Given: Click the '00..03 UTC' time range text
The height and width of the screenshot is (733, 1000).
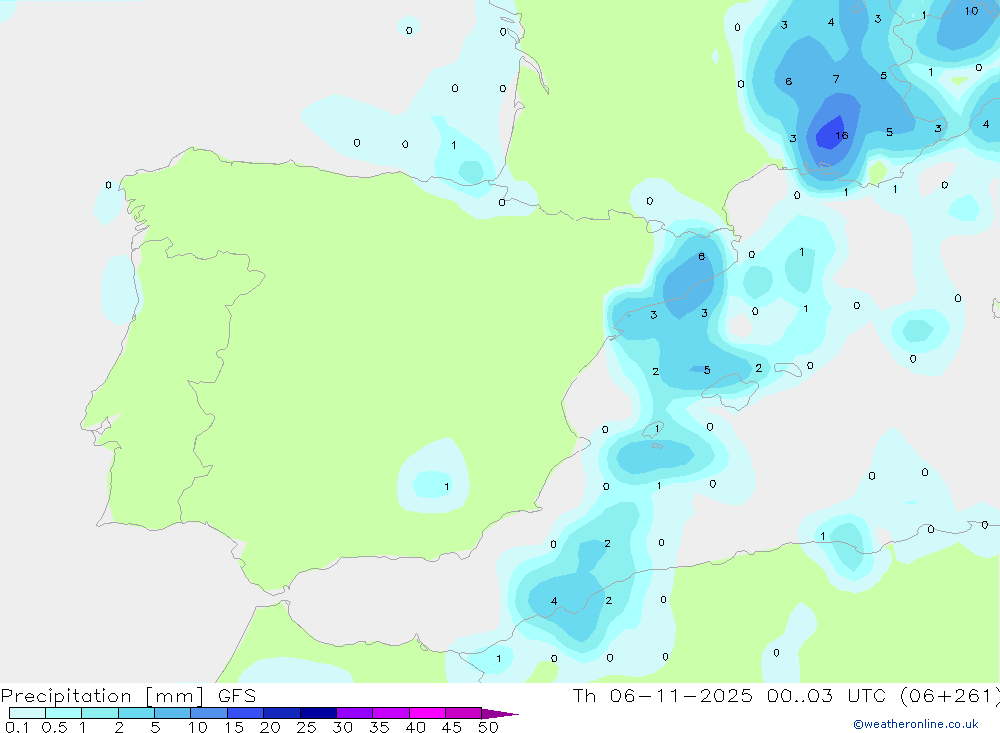Looking at the screenshot, I should 826,696.
